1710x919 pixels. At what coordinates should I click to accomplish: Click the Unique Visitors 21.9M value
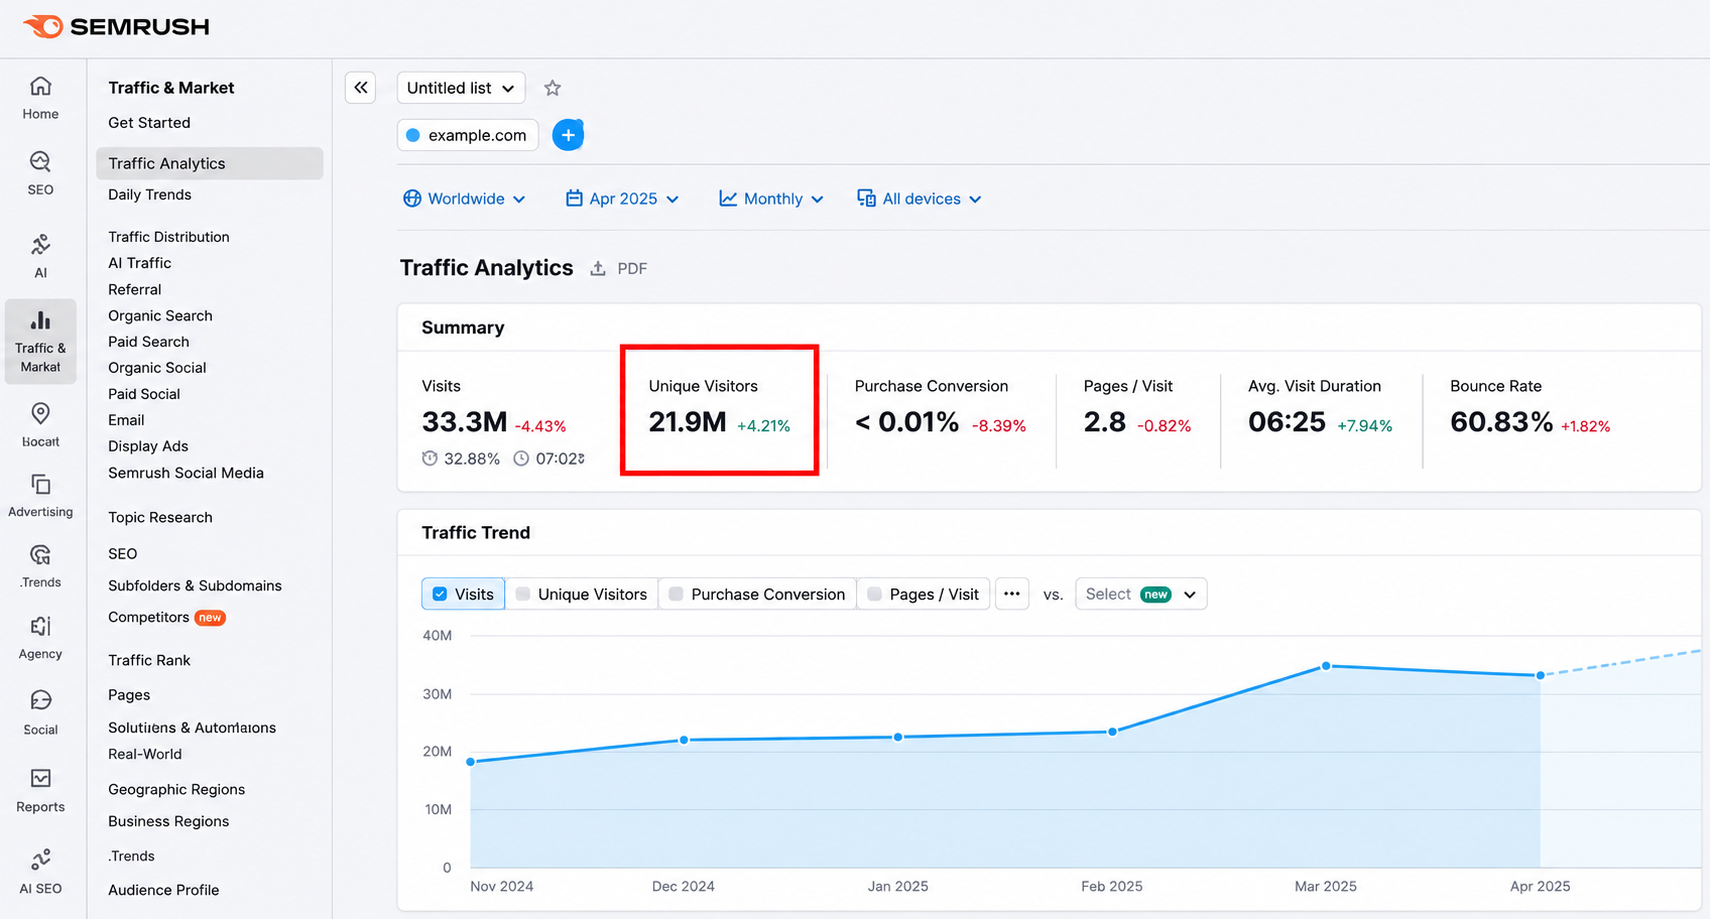pyautogui.click(x=687, y=422)
